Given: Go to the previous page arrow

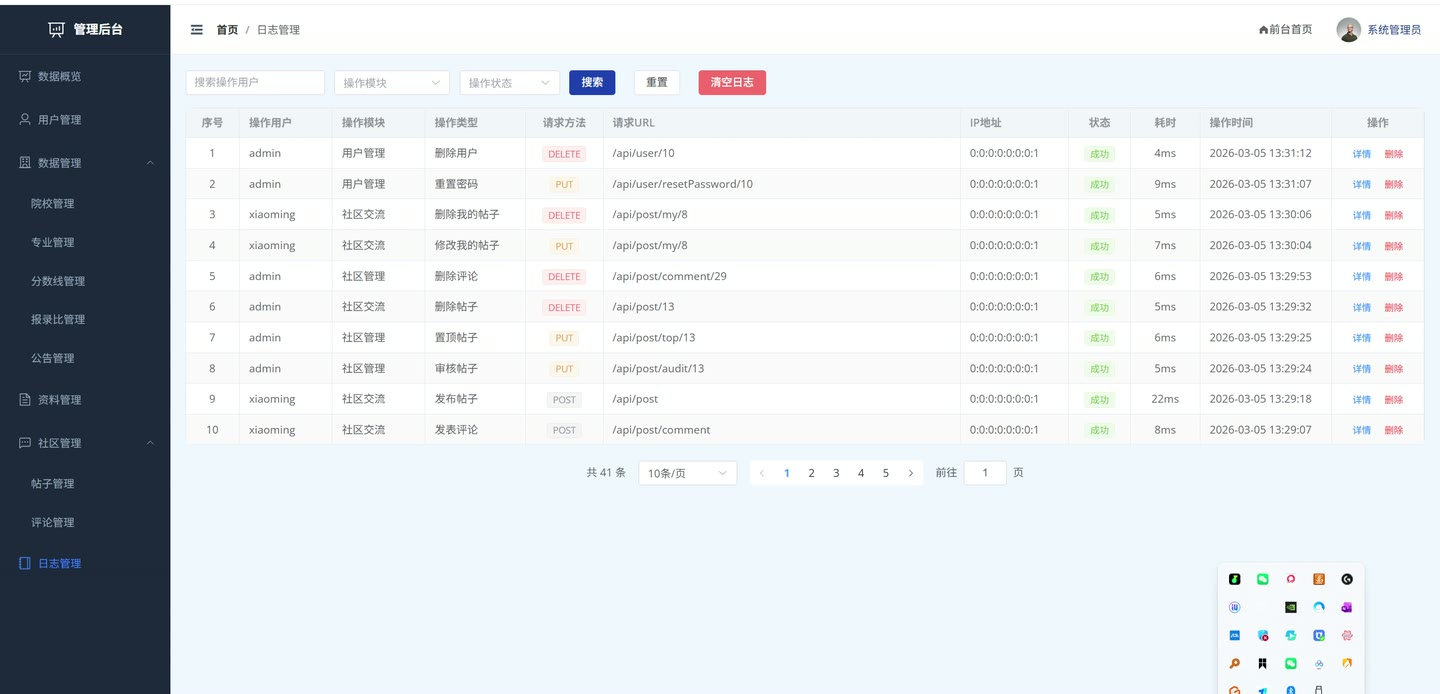Looking at the screenshot, I should pos(762,474).
